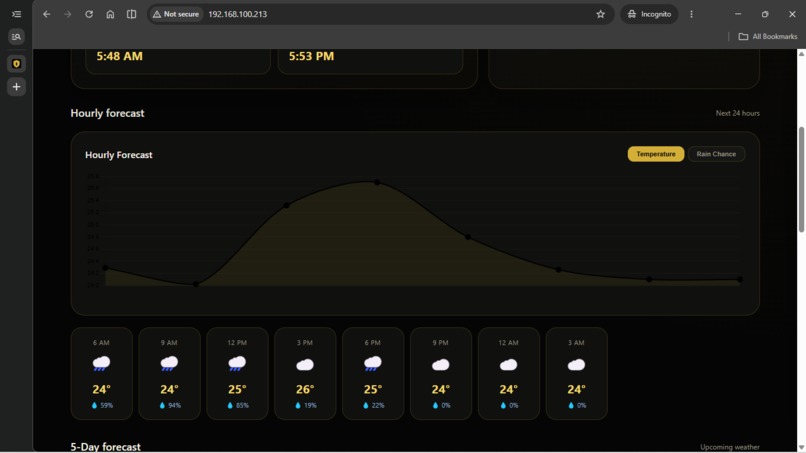Click the Upcoming weather label

tap(729, 447)
